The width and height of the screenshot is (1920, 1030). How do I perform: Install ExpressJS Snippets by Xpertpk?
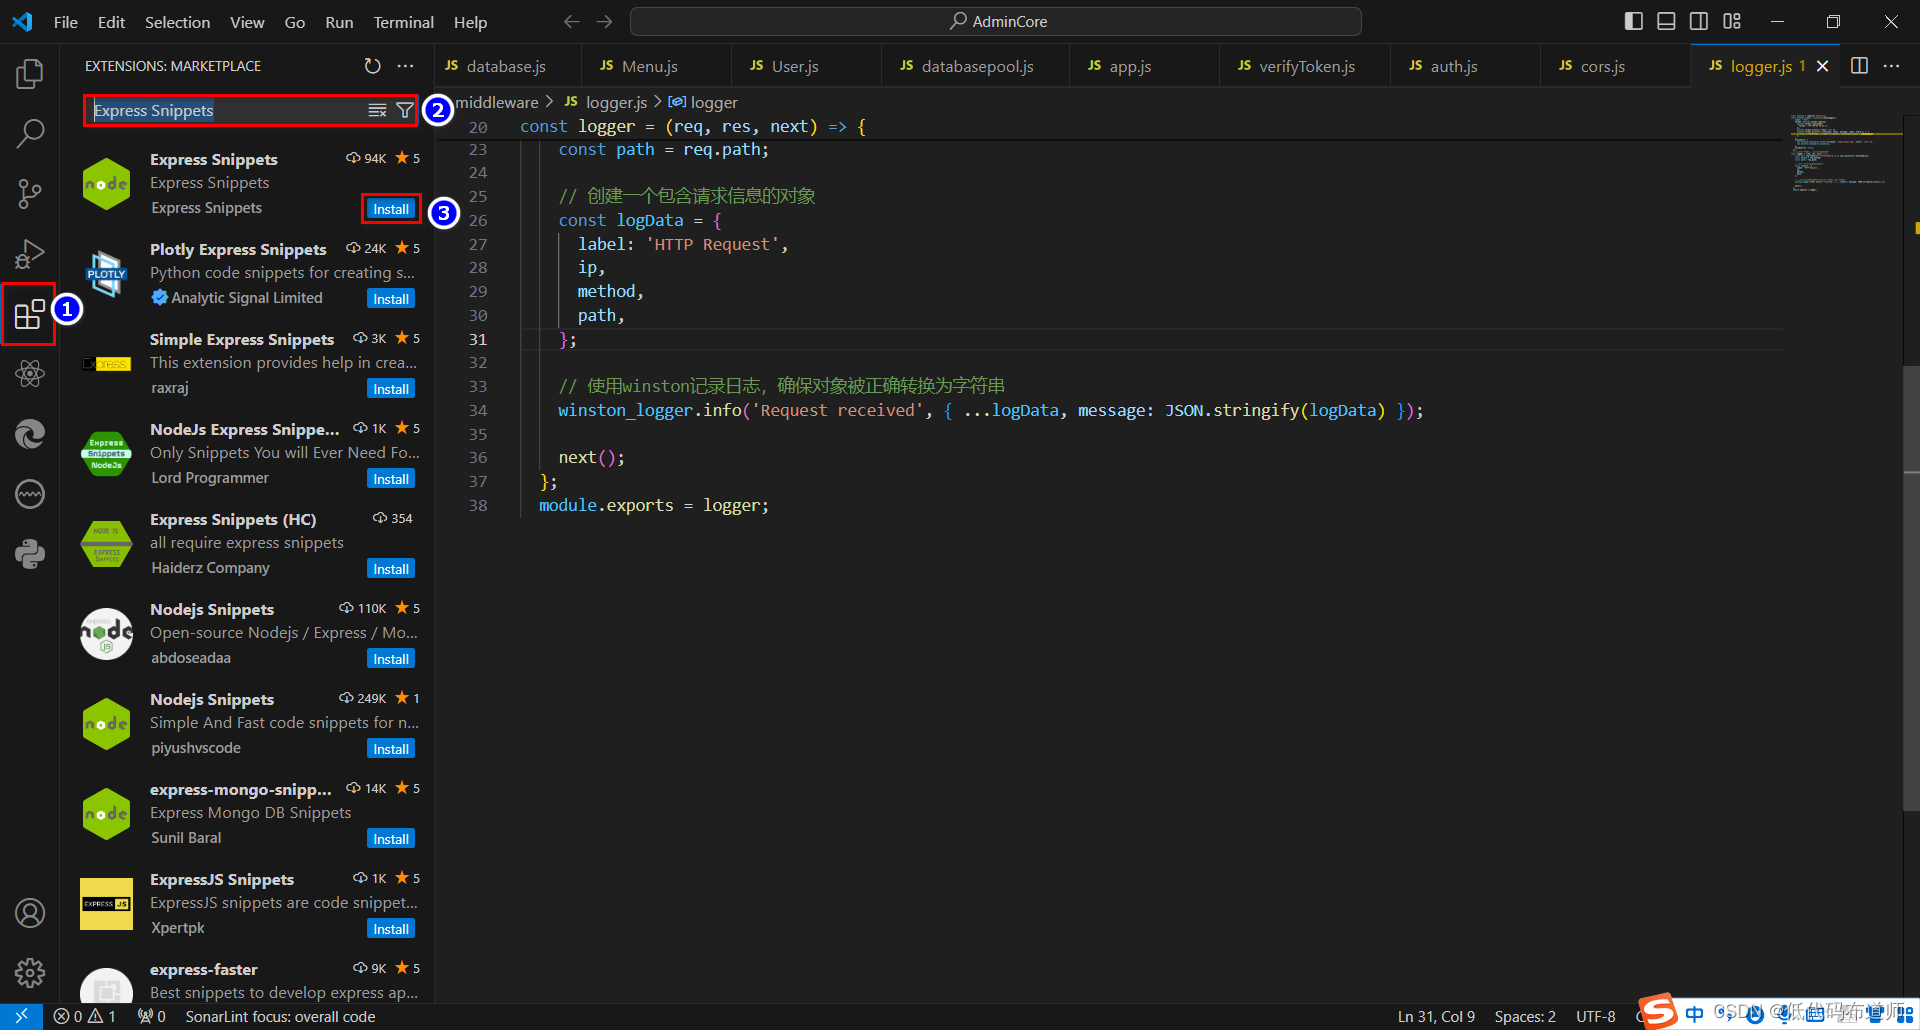(391, 929)
